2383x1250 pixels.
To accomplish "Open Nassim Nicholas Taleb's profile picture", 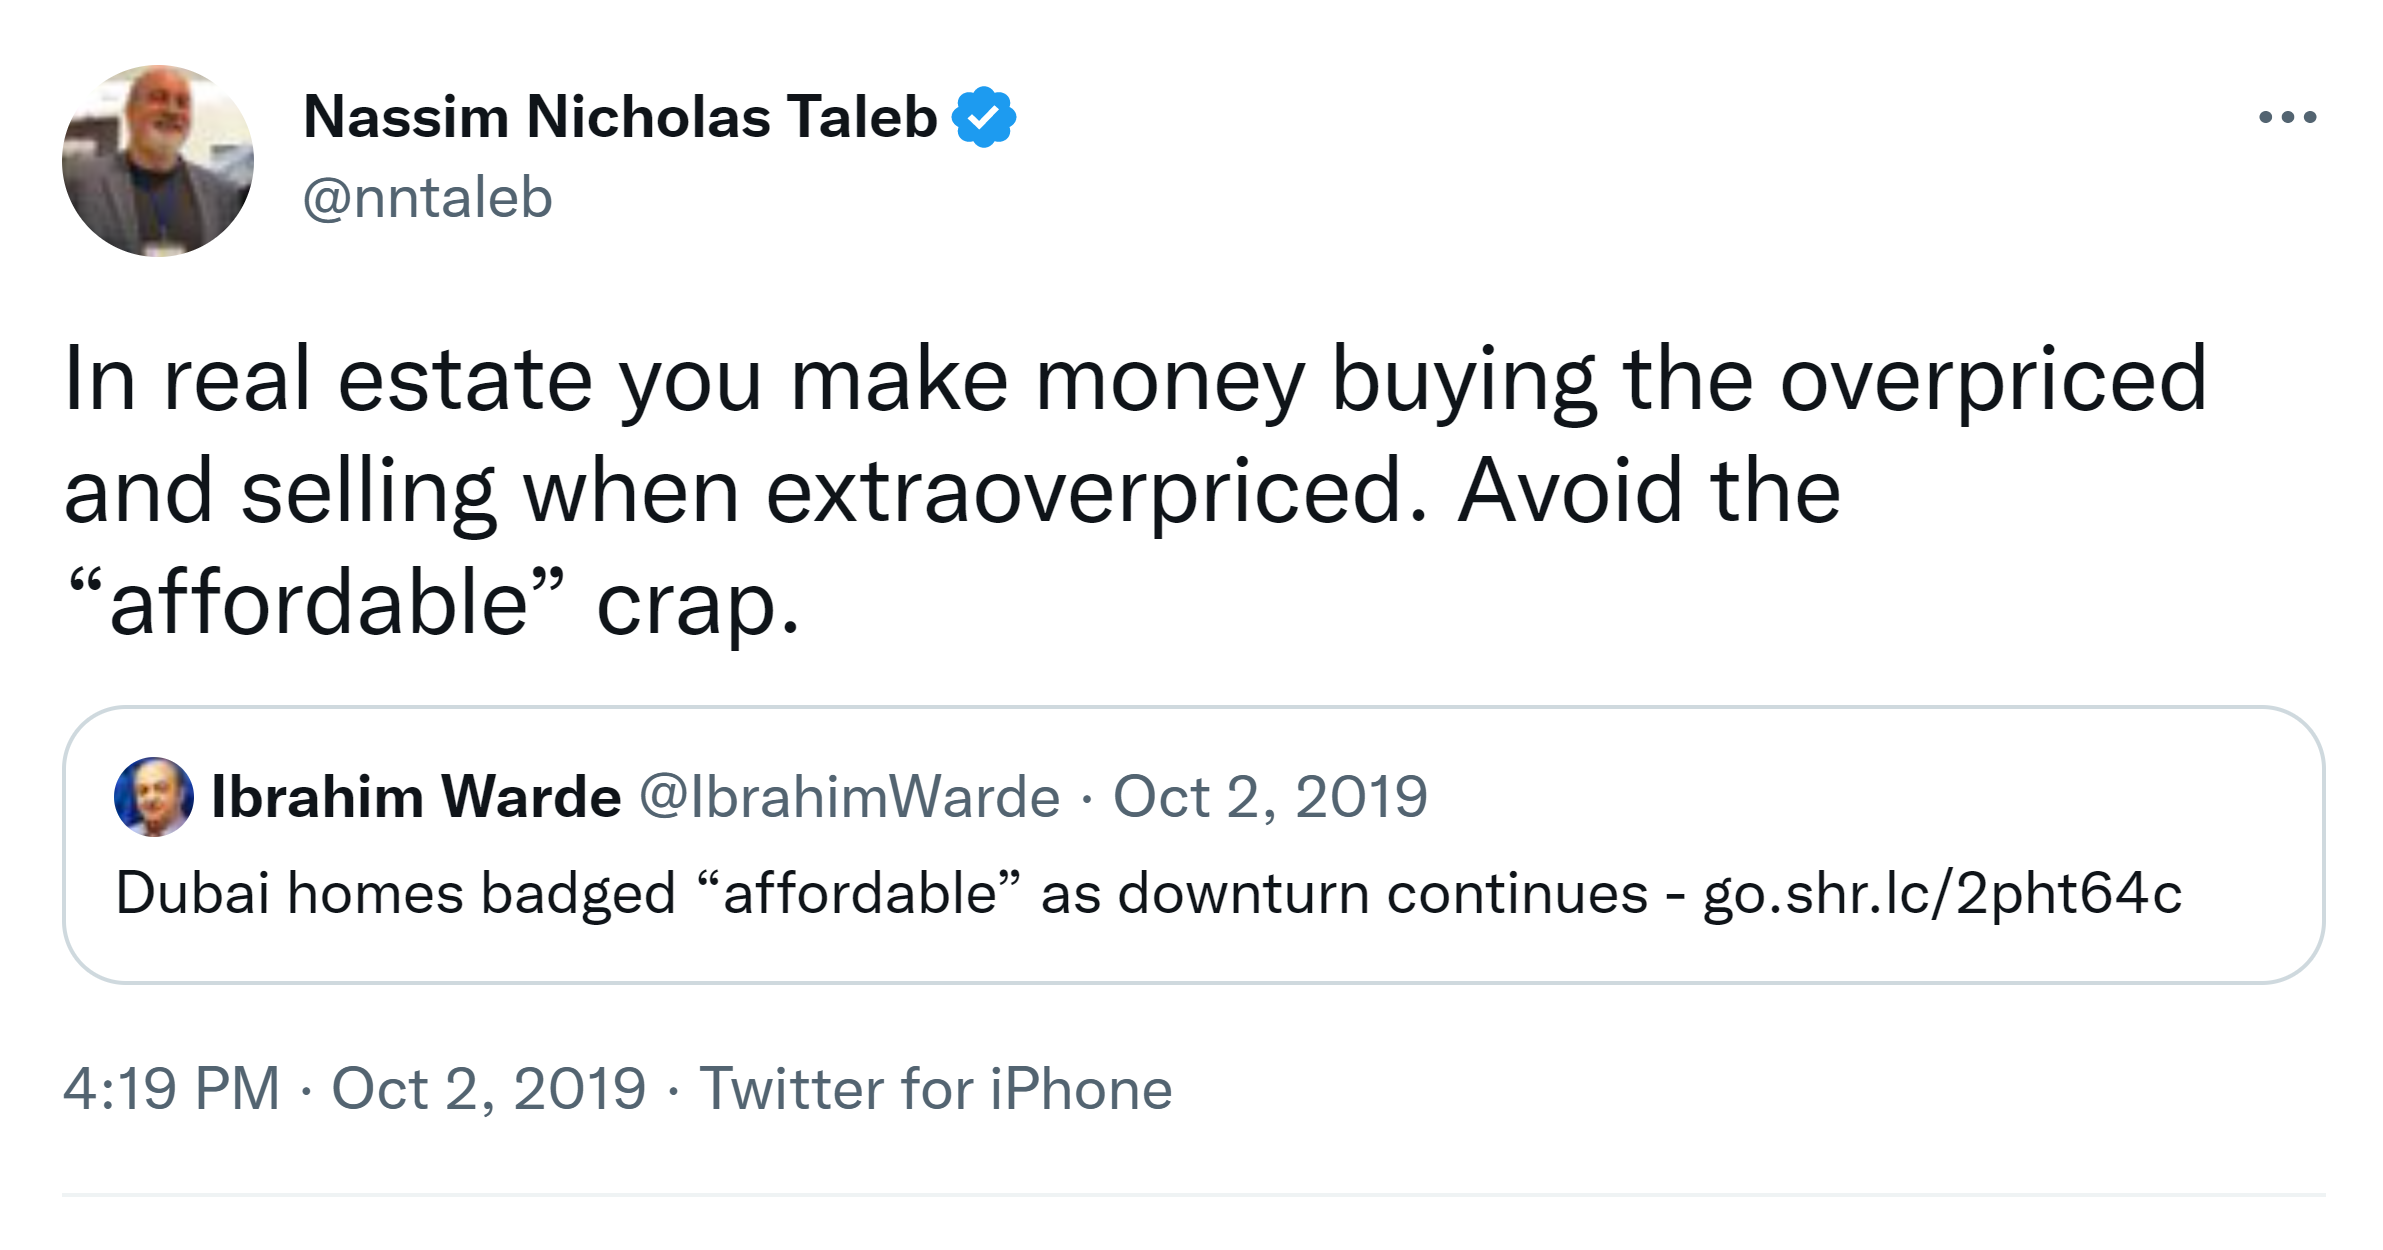I will (158, 161).
